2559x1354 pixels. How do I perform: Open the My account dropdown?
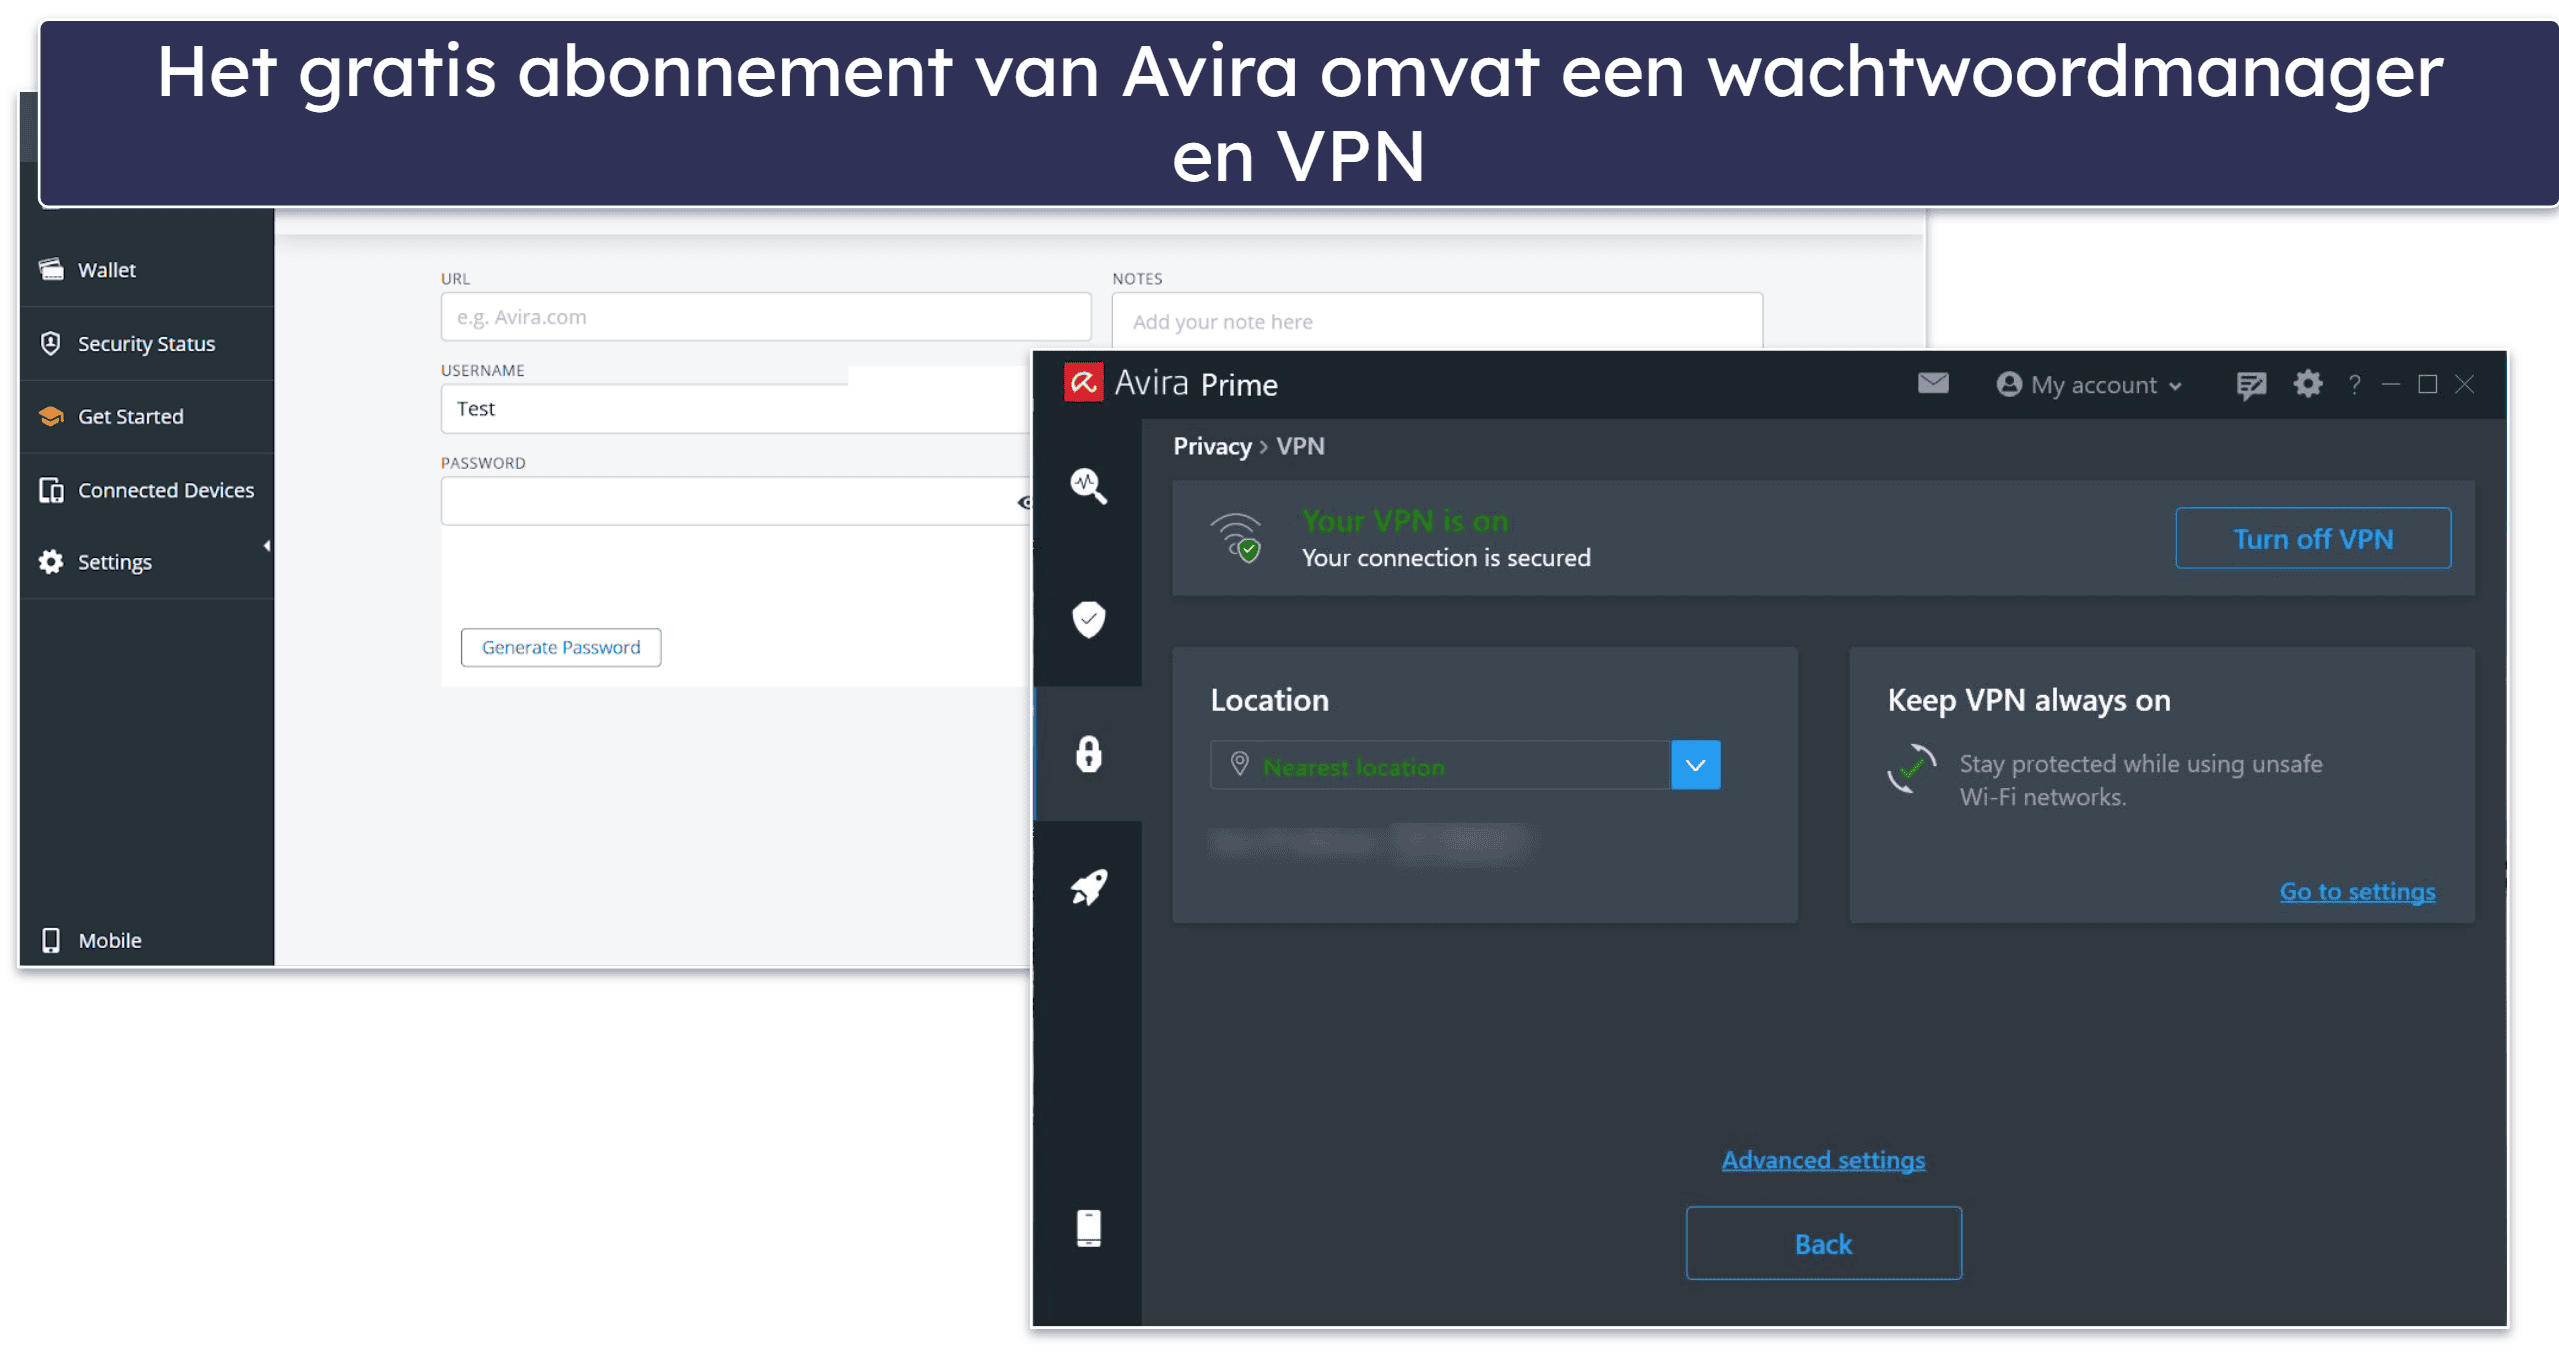(2089, 385)
